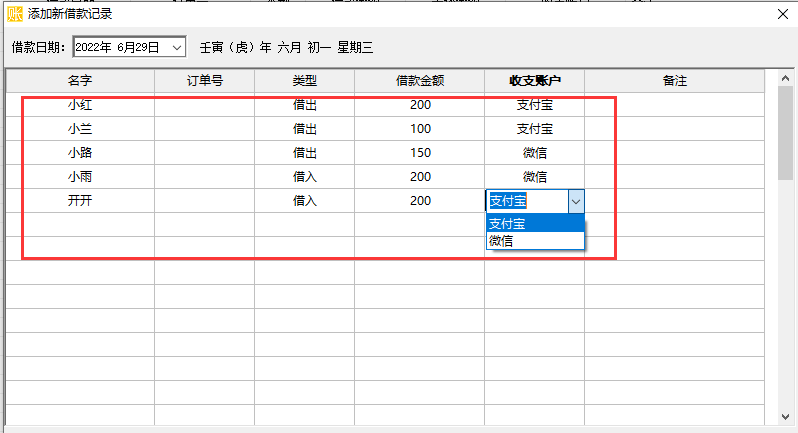The image size is (798, 433).
Task: Click amount 200 in 小红 row
Action: click(420, 105)
